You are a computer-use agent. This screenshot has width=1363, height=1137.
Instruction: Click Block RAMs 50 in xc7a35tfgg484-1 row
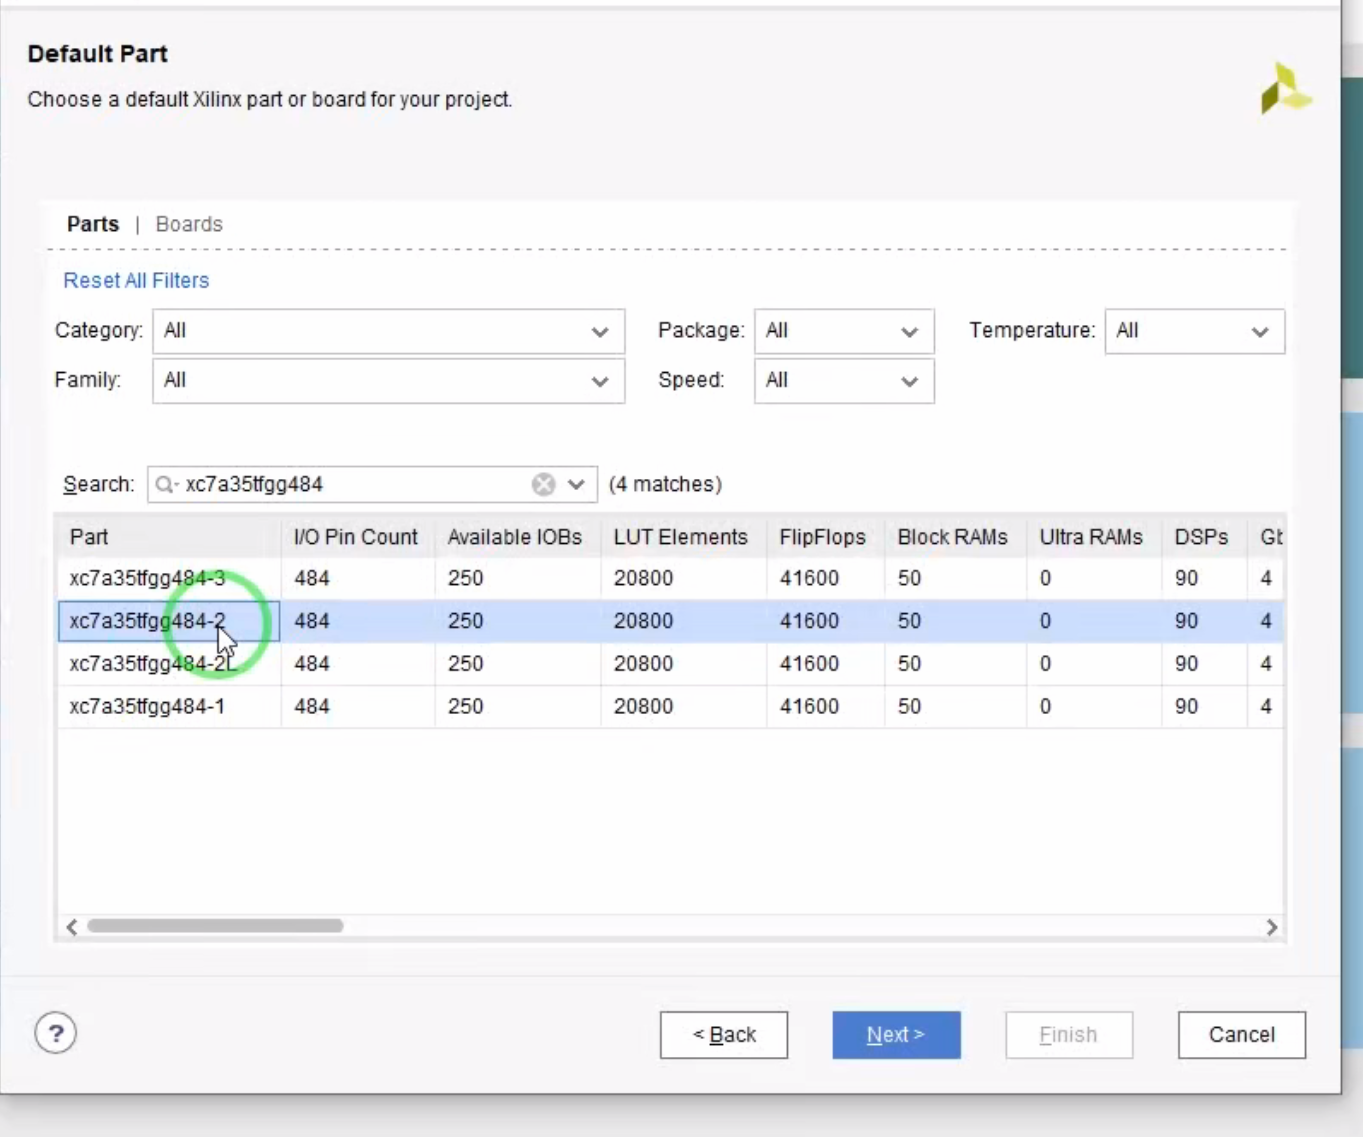point(909,707)
